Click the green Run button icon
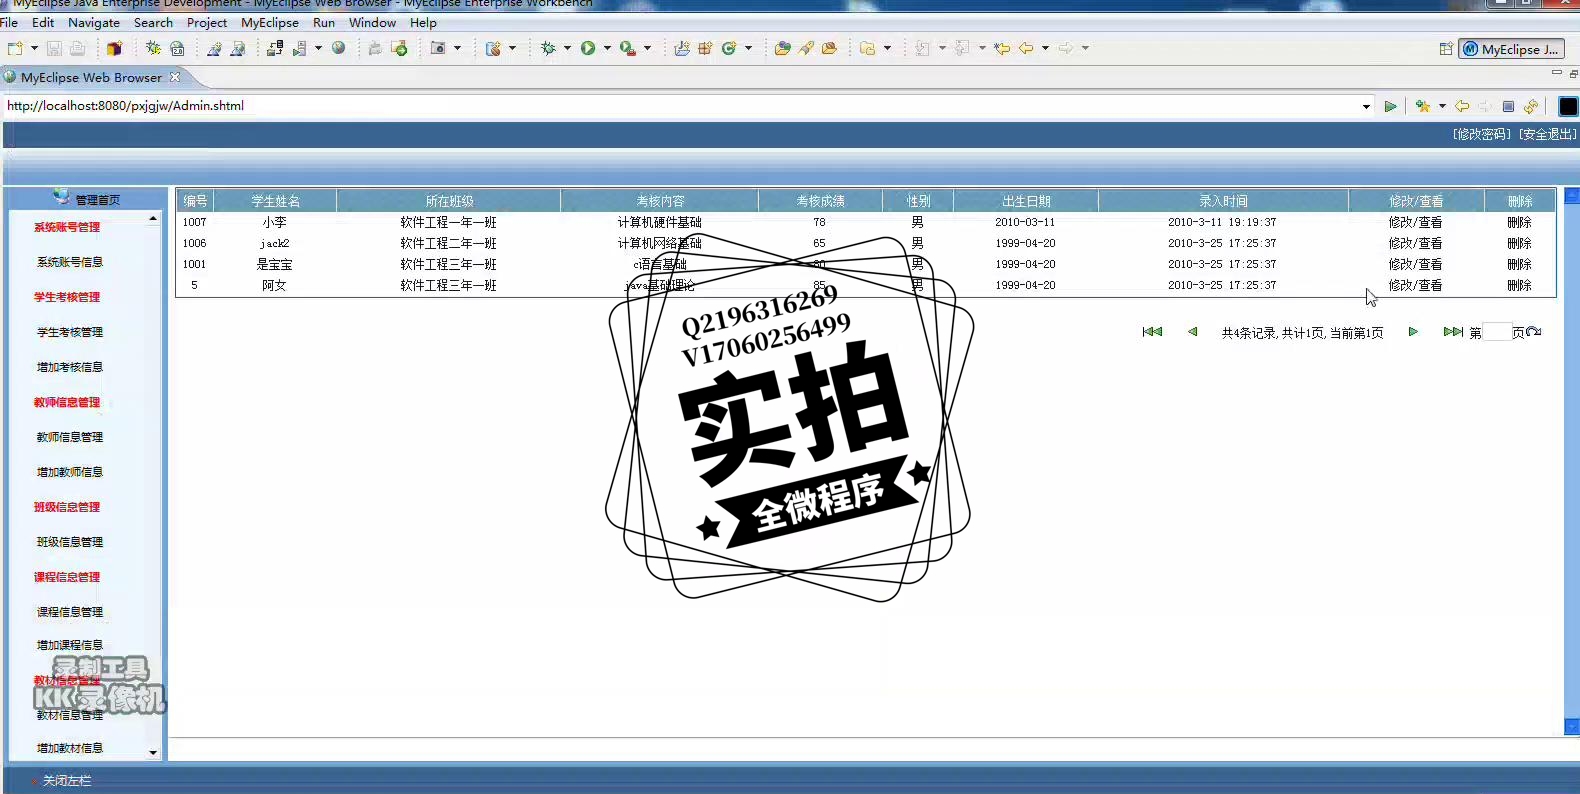Viewport: 1580px width, 794px height. pos(588,48)
